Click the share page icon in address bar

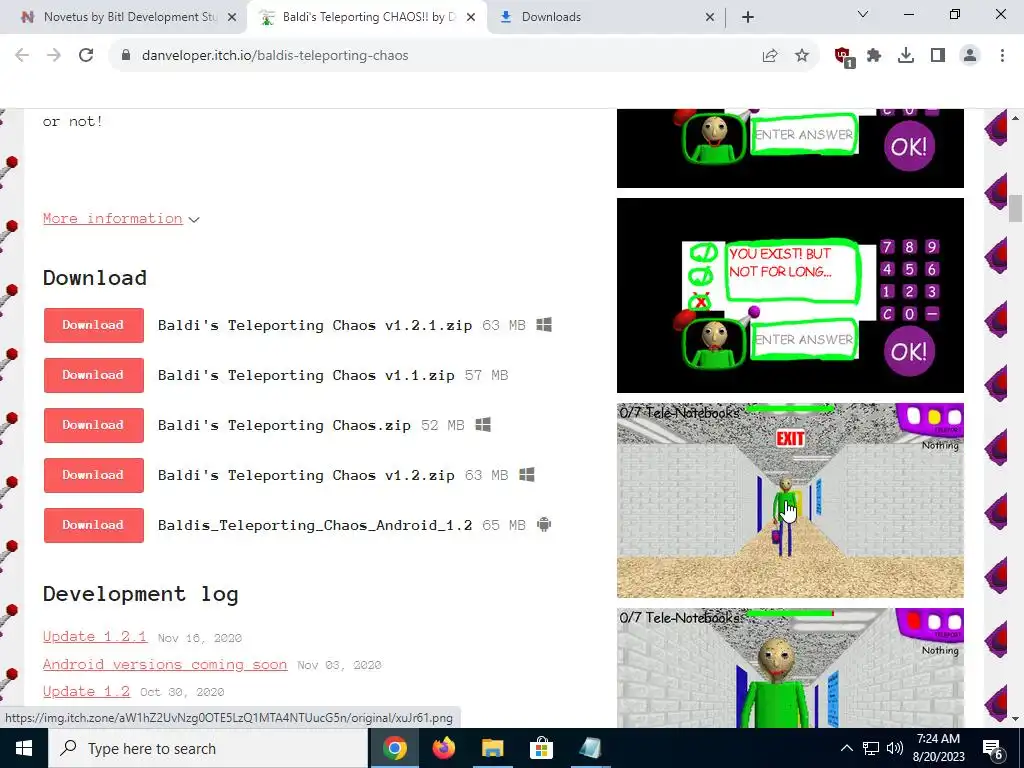770,56
